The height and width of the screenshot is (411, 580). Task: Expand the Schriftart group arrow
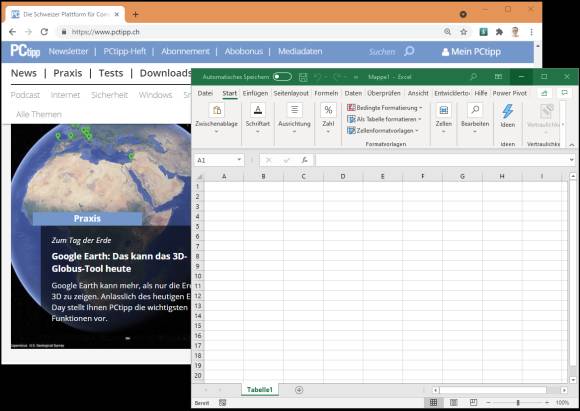click(258, 132)
